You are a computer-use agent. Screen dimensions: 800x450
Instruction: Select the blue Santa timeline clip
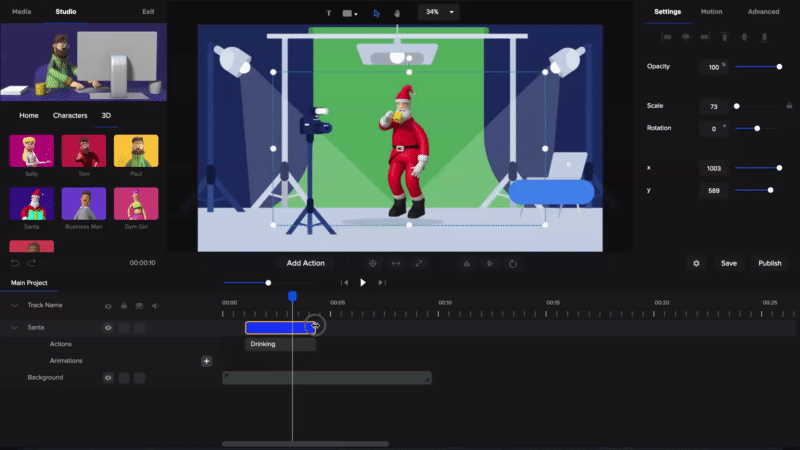(280, 328)
